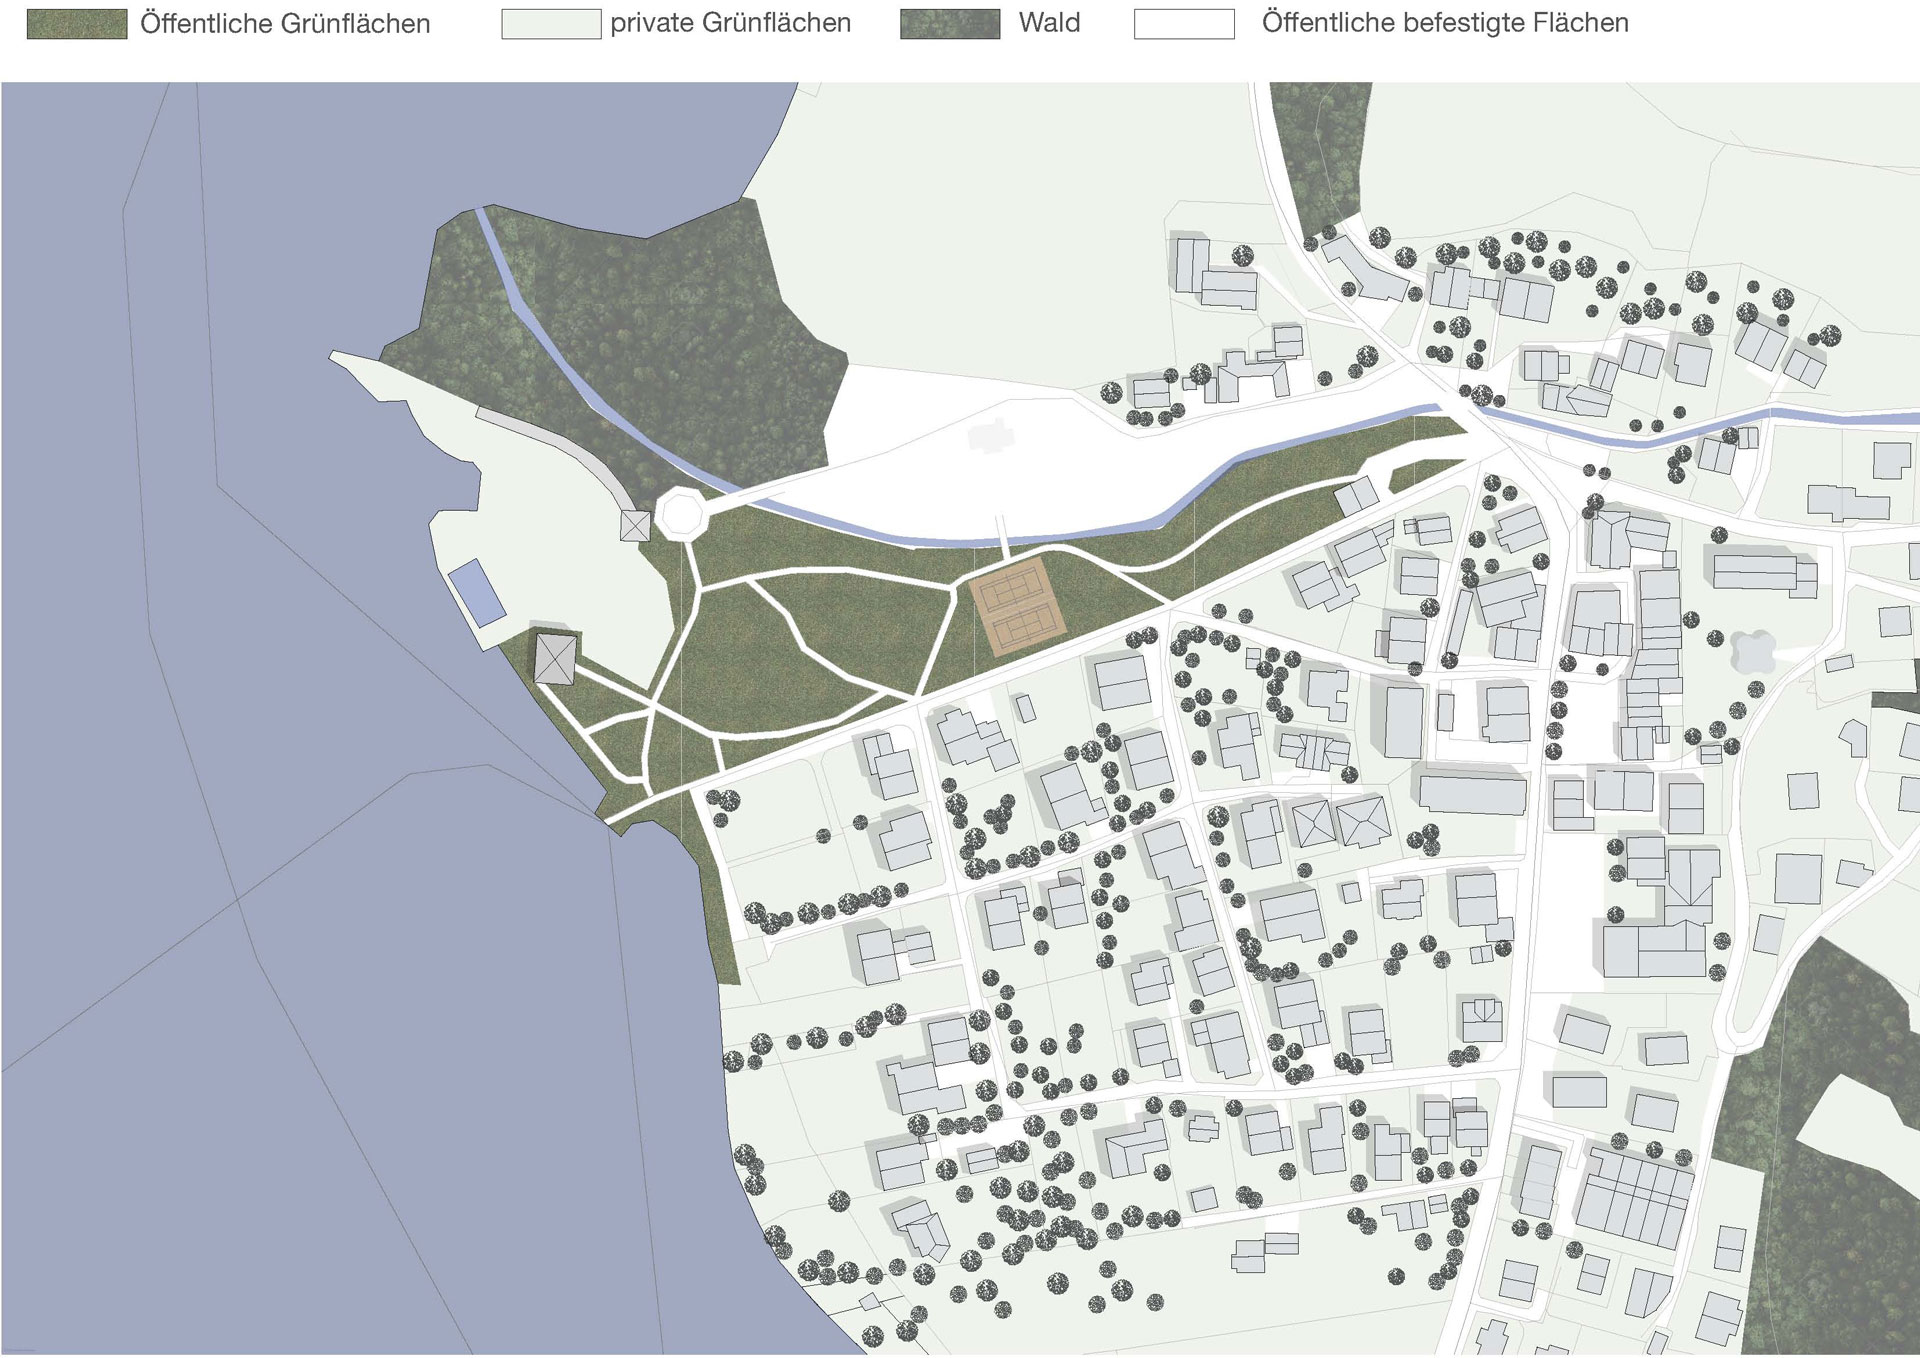
Task: Click the octagonal plaza at the park entrance
Action: point(683,514)
